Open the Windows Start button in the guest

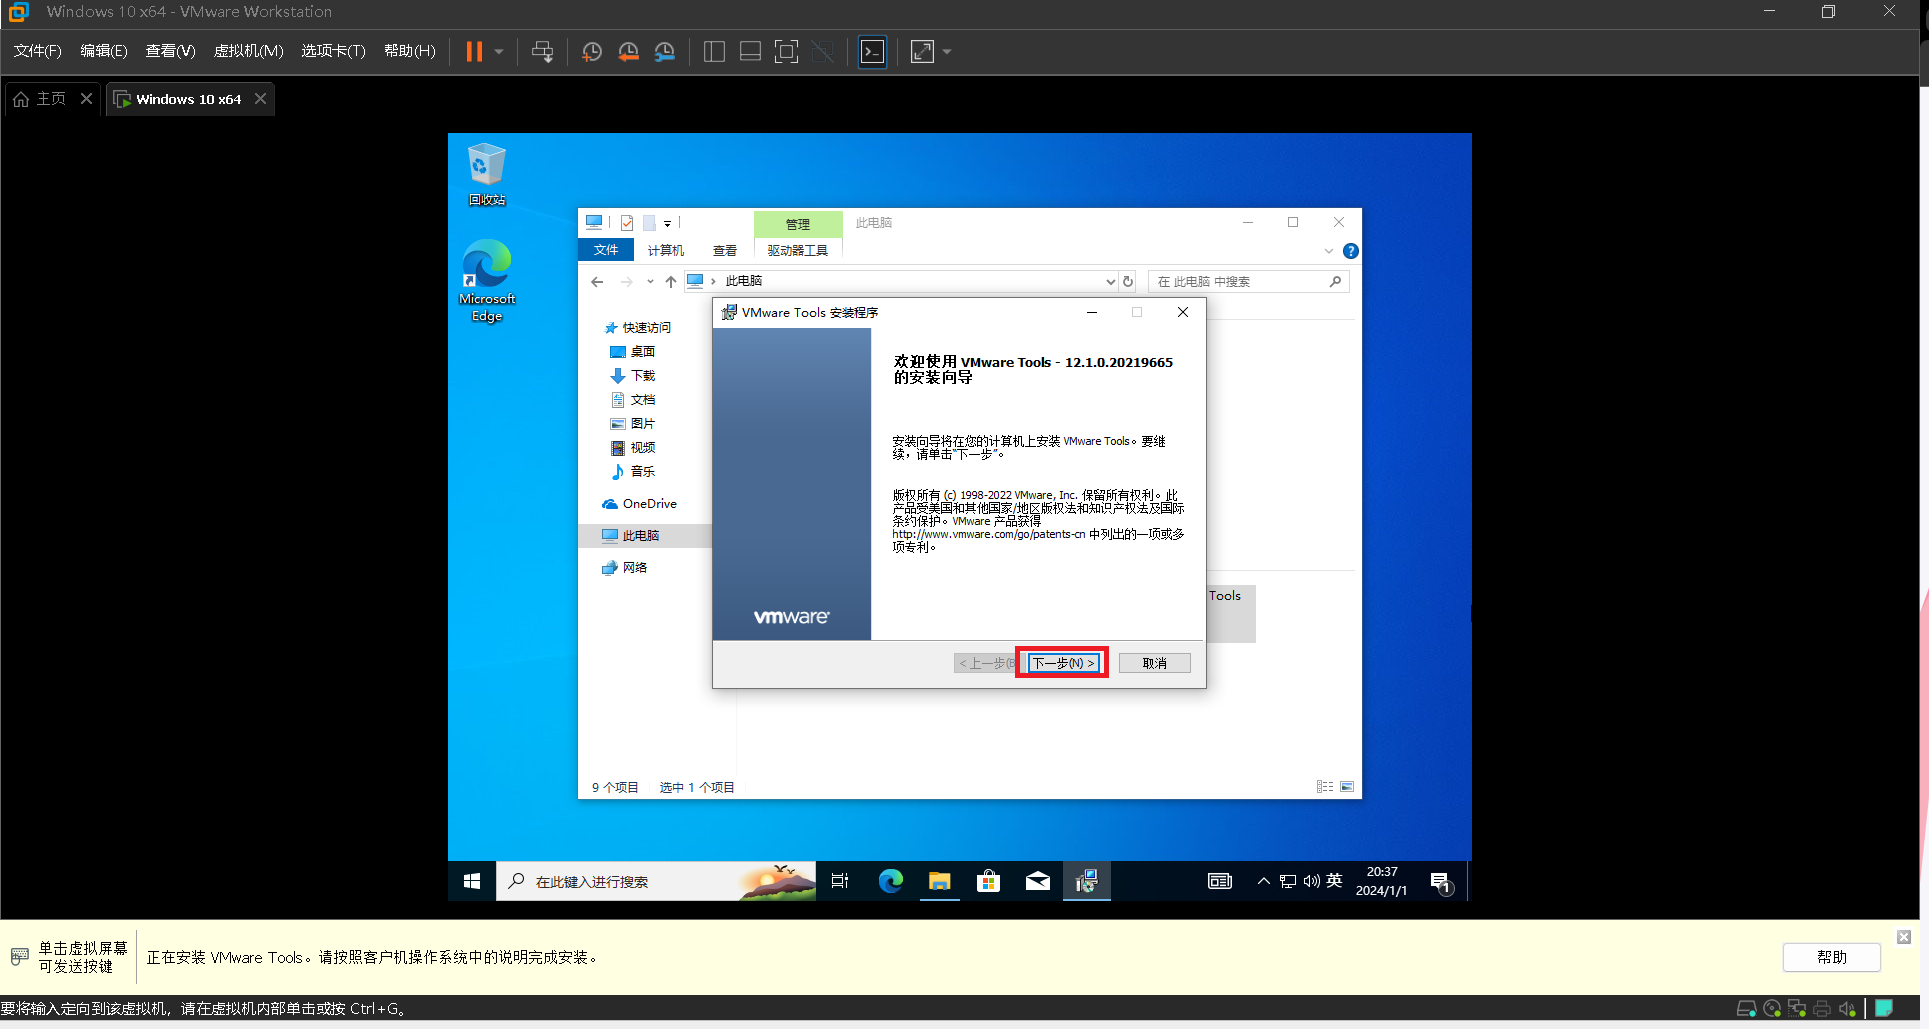pyautogui.click(x=472, y=881)
